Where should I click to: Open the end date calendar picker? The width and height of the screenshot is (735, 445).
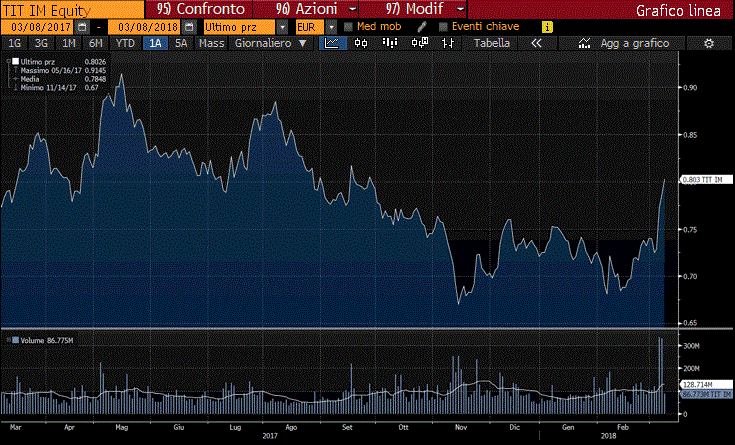[x=189, y=27]
